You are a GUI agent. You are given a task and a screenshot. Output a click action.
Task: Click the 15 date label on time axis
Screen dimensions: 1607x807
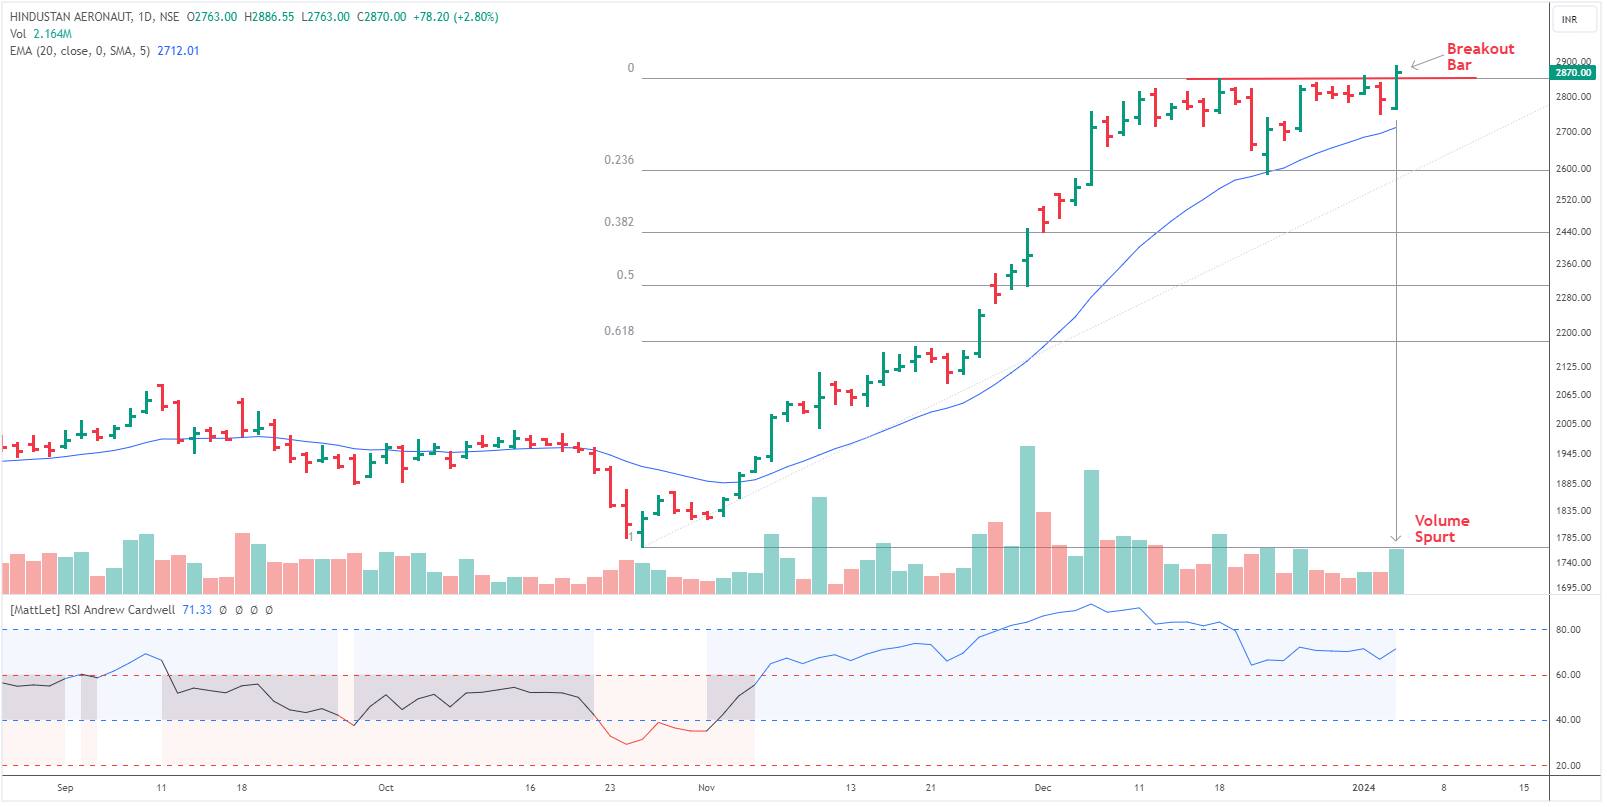tap(1524, 788)
